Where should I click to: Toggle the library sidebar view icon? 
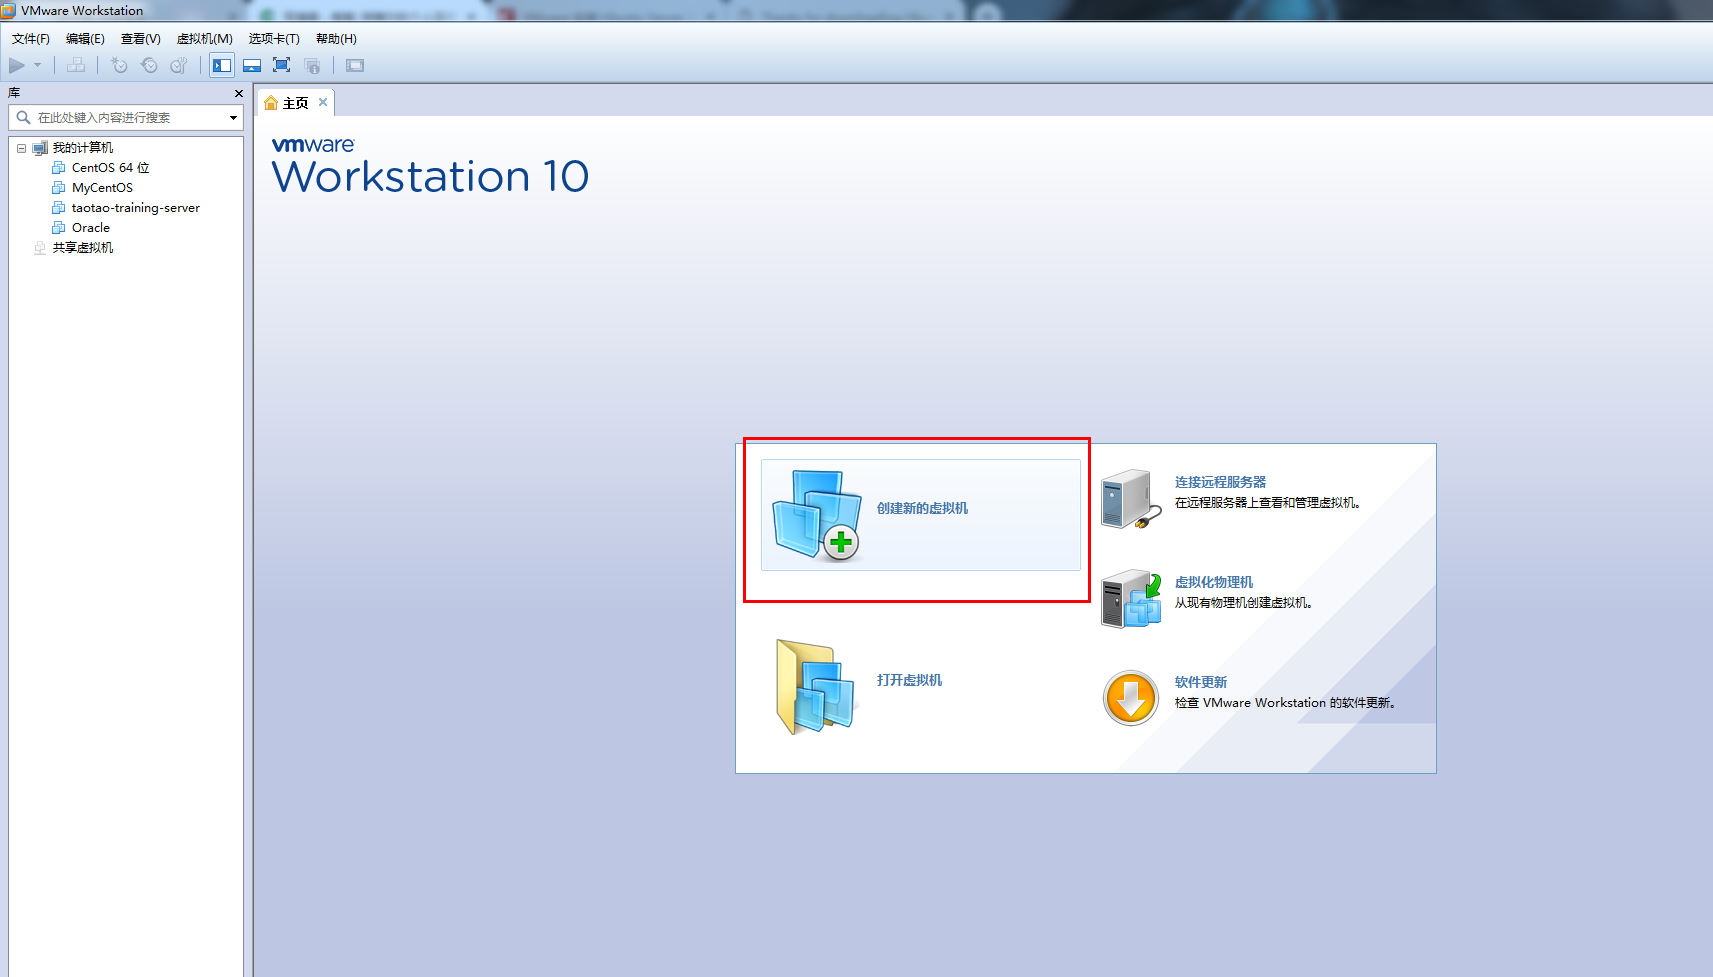click(222, 65)
